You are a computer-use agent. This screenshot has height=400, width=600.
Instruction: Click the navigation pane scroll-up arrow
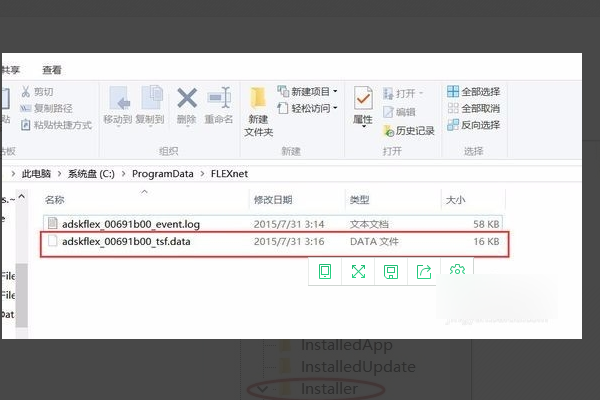[22, 197]
